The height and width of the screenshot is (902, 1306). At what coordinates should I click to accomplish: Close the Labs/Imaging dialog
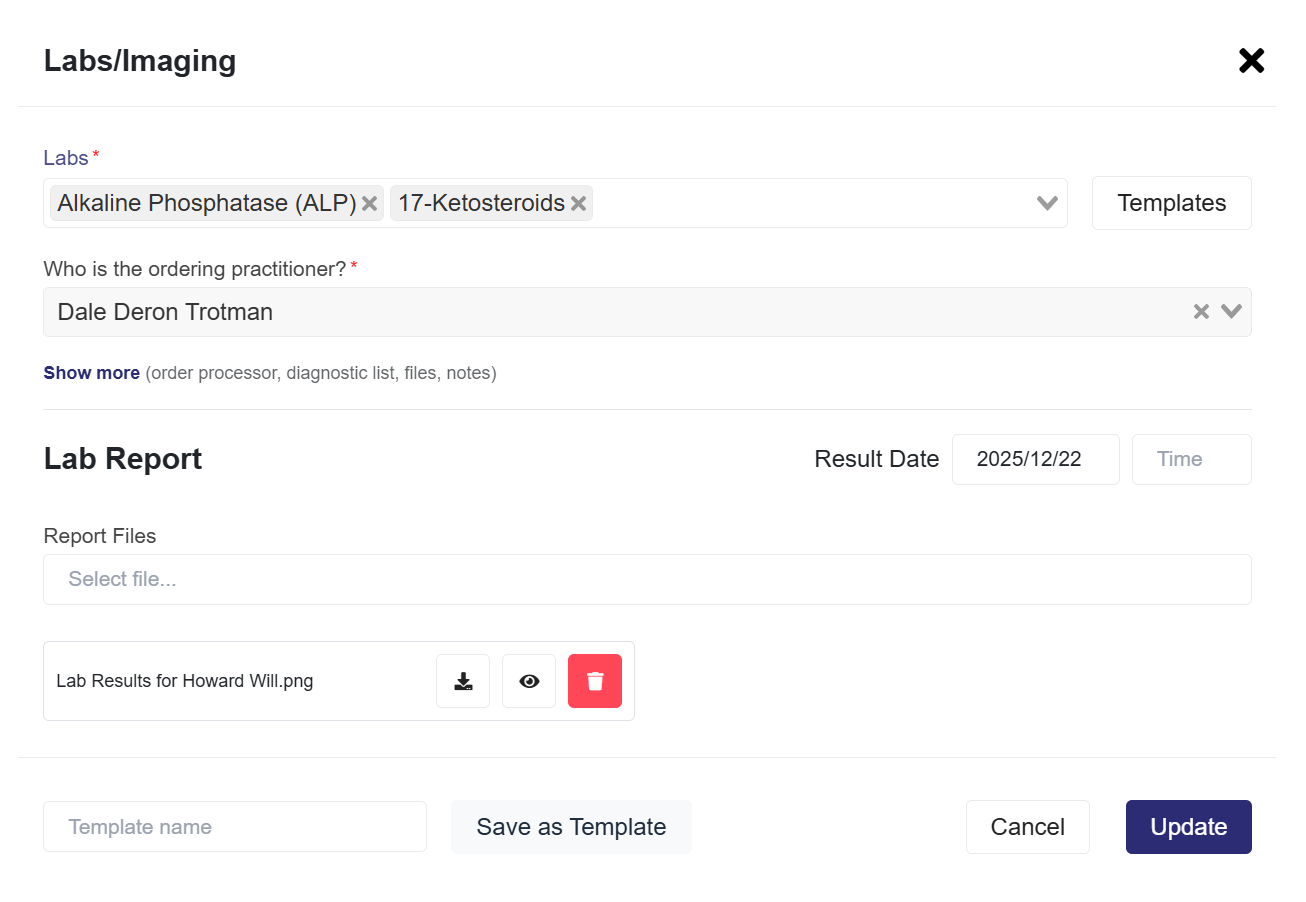[1251, 61]
